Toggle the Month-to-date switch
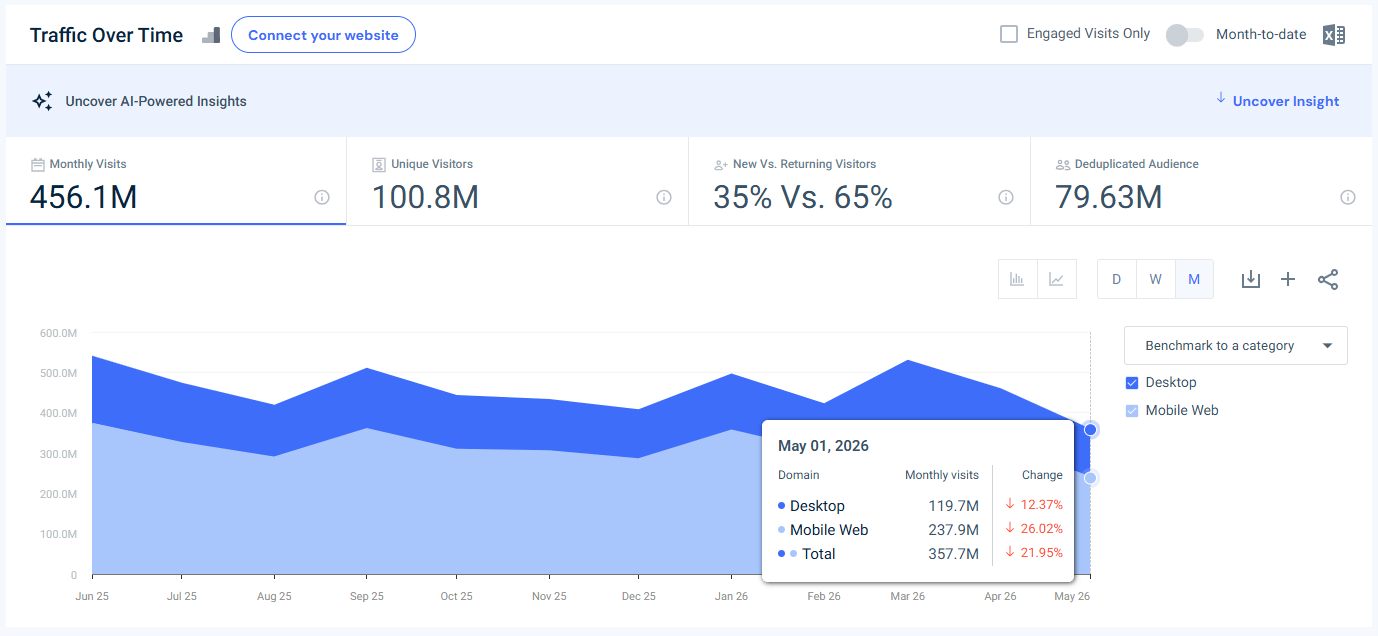This screenshot has height=636, width=1378. [1185, 35]
